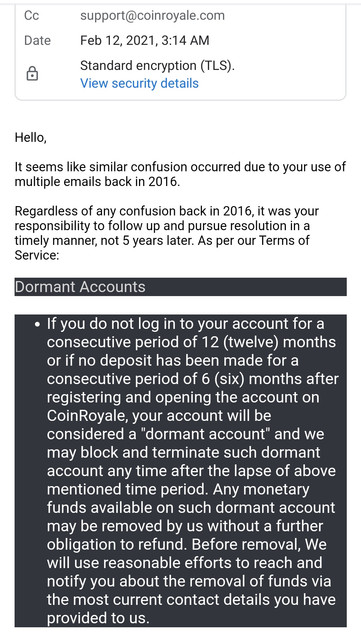Open View security details link

[139, 83]
